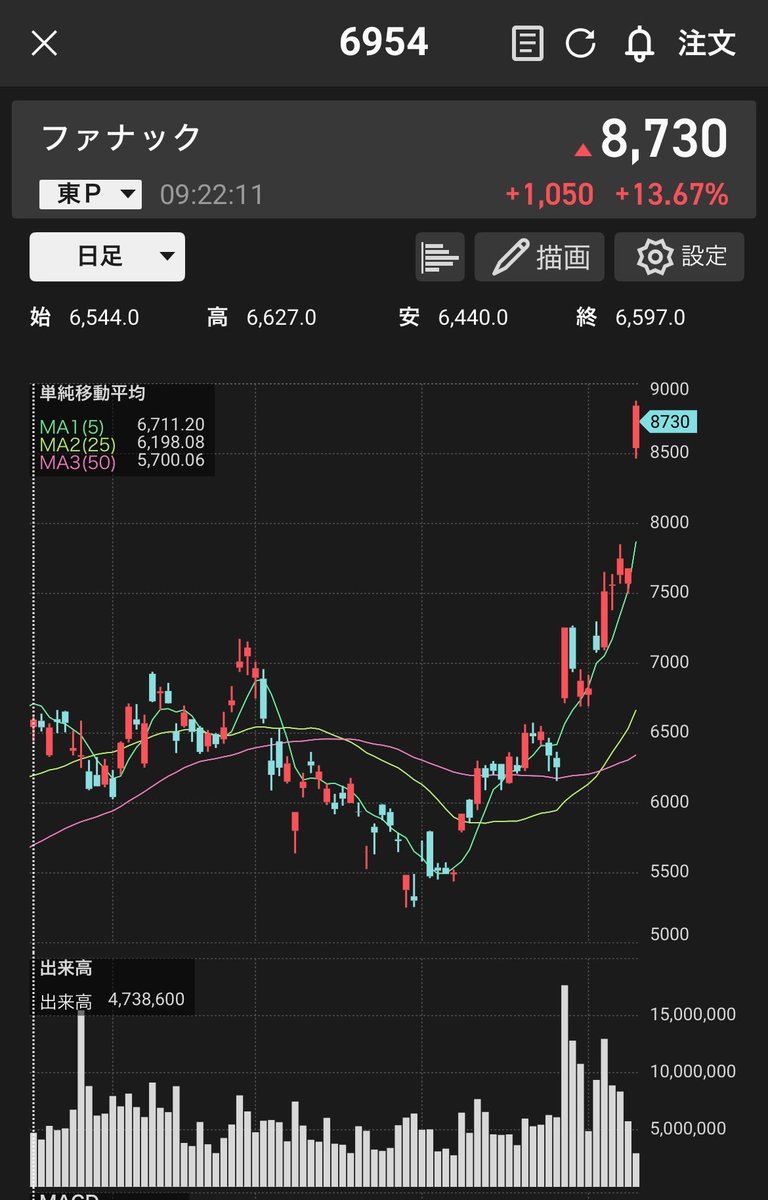Tap the tallest recent volume bar
Image resolution: width=768 pixels, height=1200 pixels.
click(565, 1084)
